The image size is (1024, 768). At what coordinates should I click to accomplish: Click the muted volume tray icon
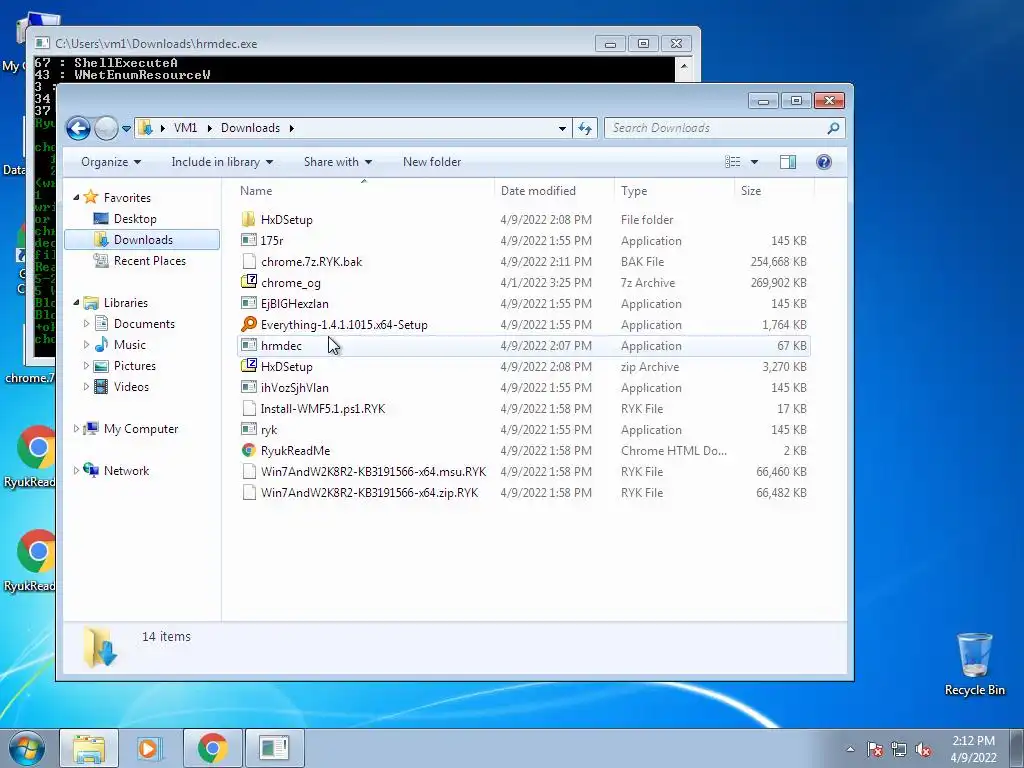[923, 749]
